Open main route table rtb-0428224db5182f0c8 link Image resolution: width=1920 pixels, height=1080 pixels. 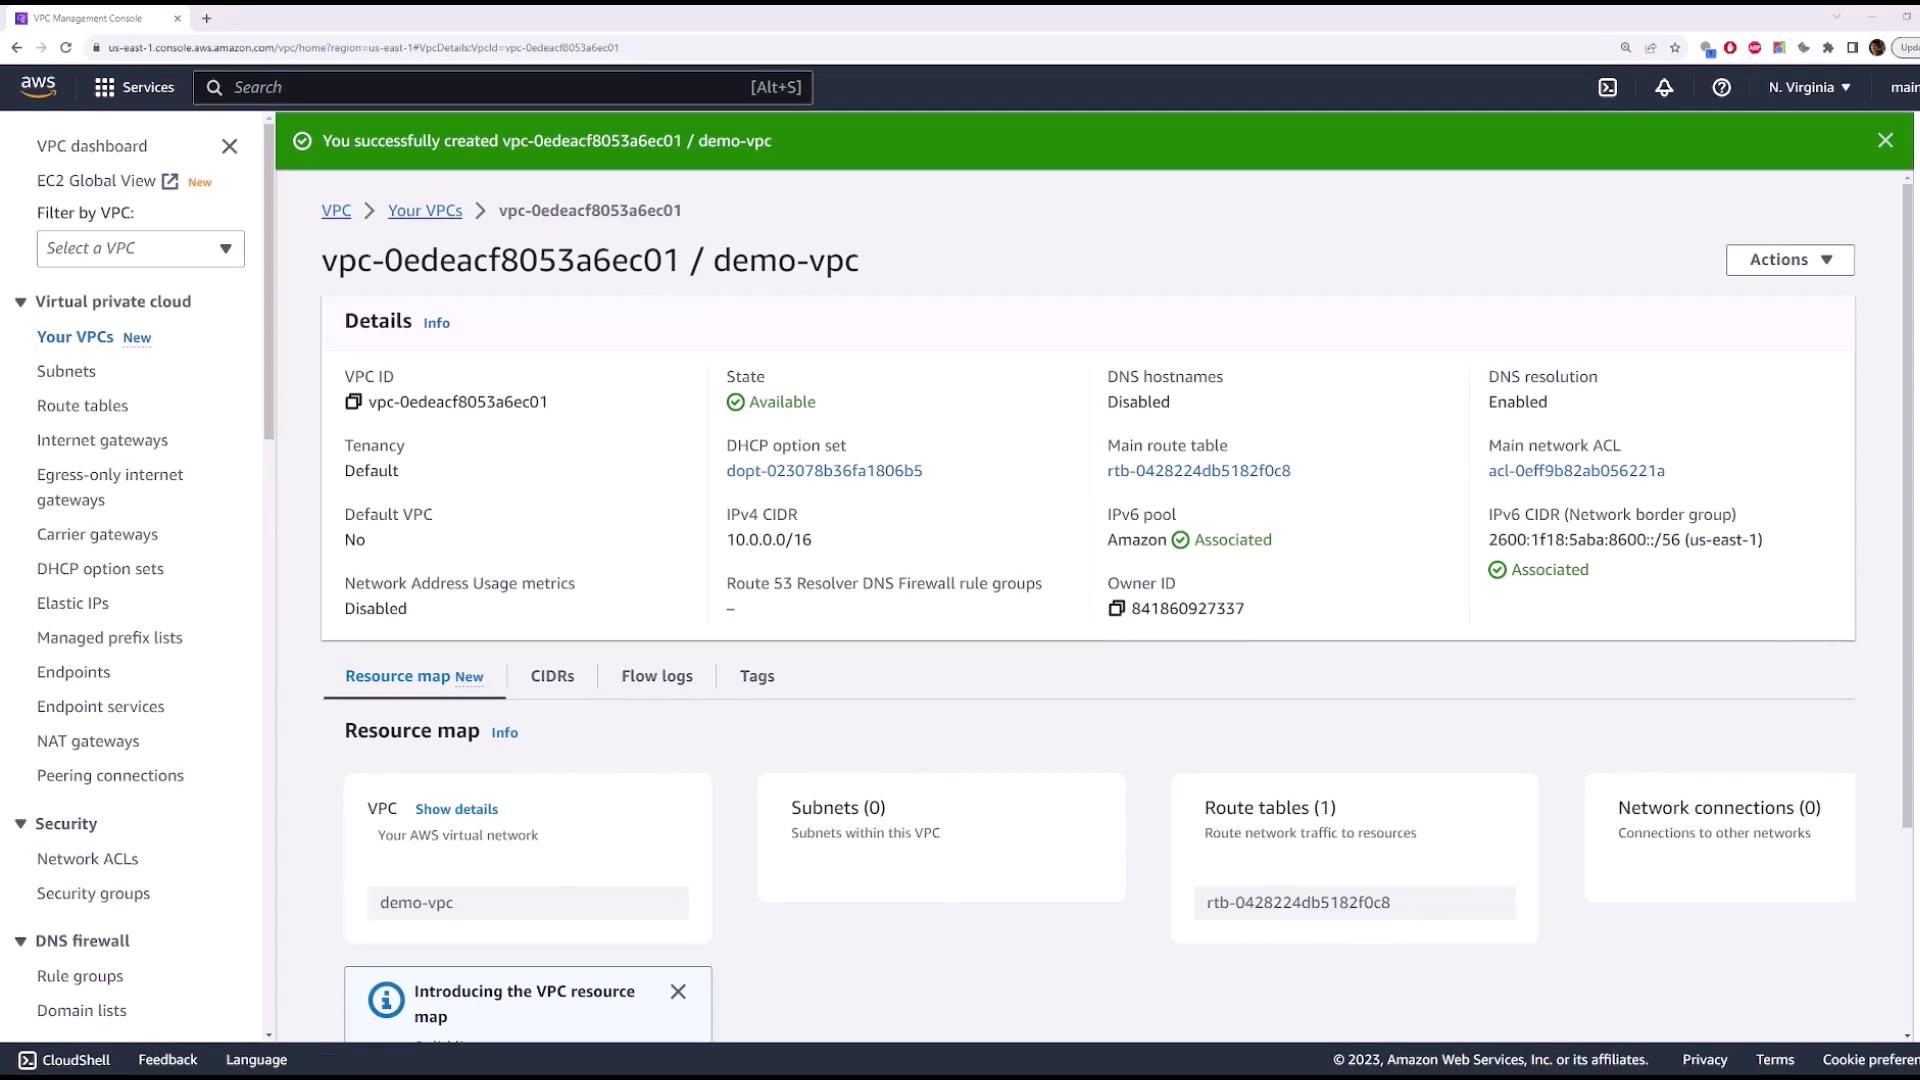point(1198,471)
